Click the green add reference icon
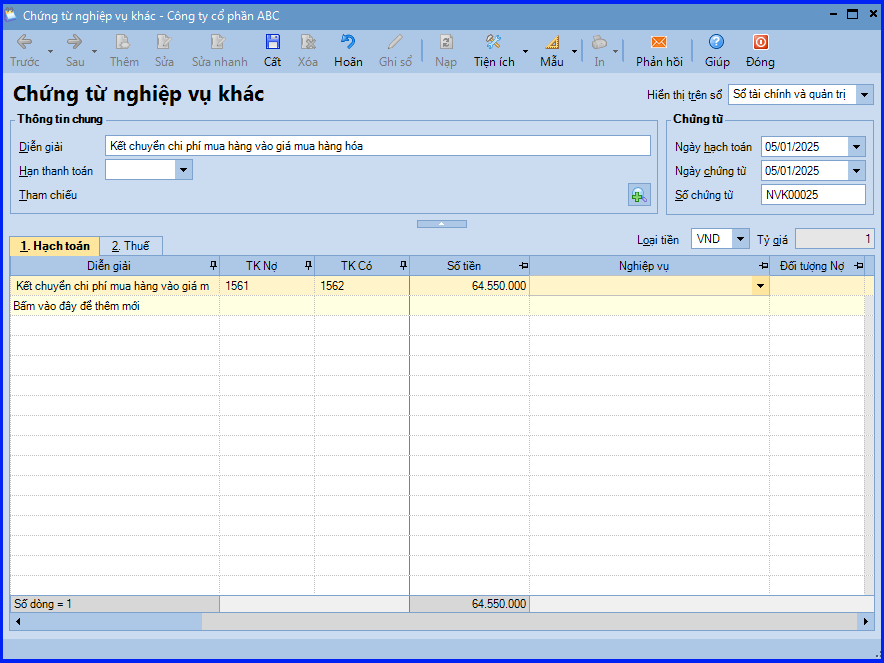 pos(638,195)
